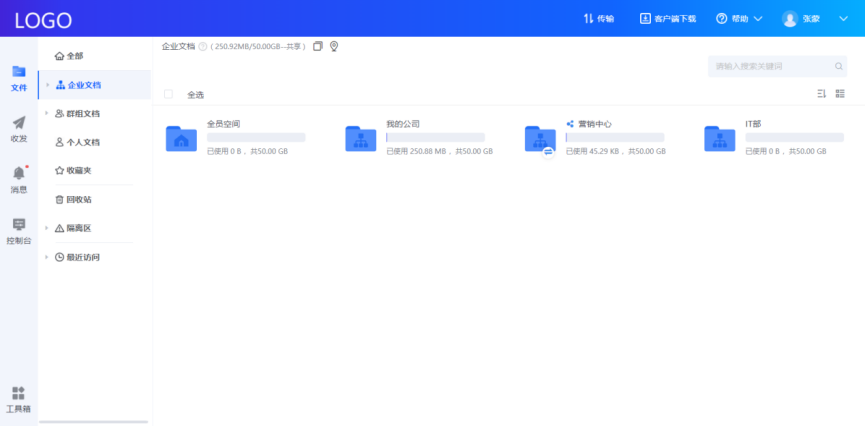Expand the 隔离区 tree node arrow
The width and height of the screenshot is (865, 426).
[x=47, y=228]
